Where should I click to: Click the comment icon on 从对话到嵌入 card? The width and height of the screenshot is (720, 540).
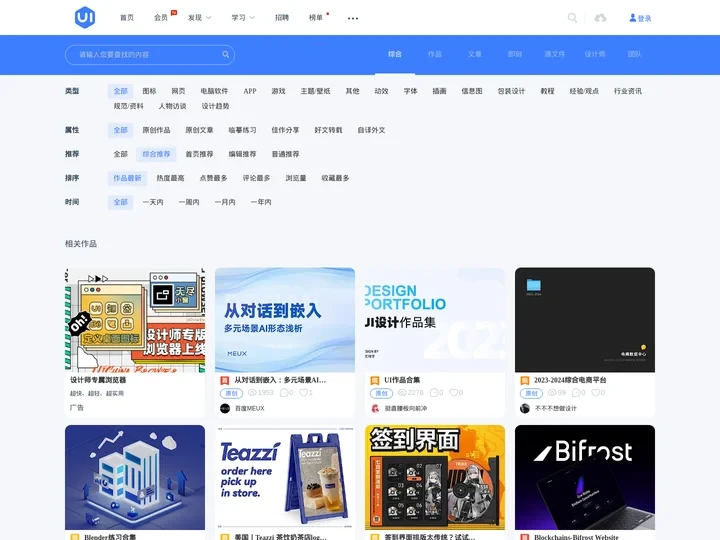(284, 393)
